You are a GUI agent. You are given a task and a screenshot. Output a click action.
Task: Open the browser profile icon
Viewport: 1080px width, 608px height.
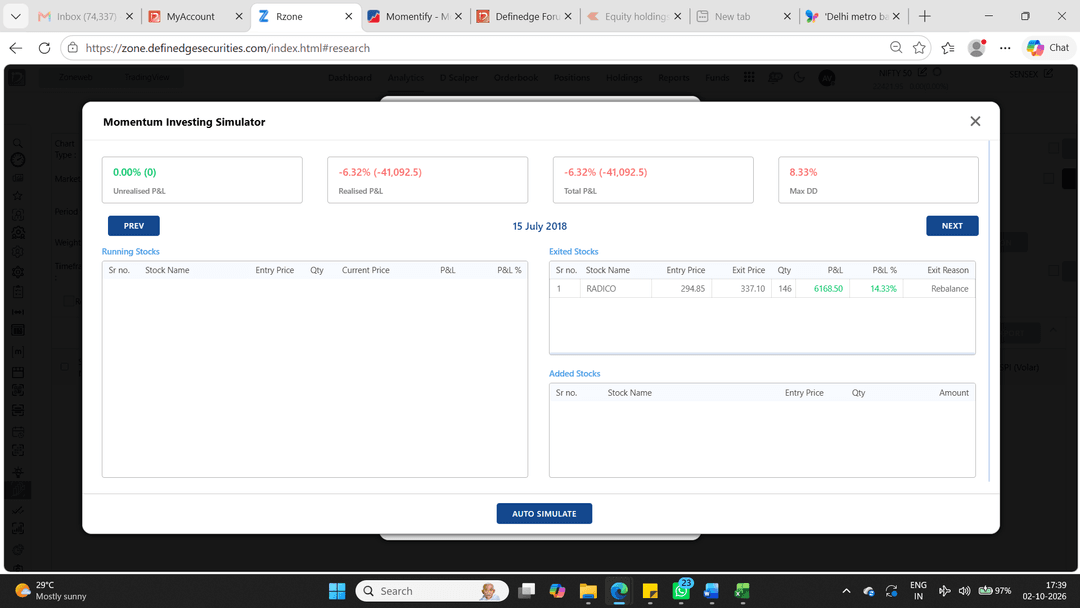(x=976, y=48)
